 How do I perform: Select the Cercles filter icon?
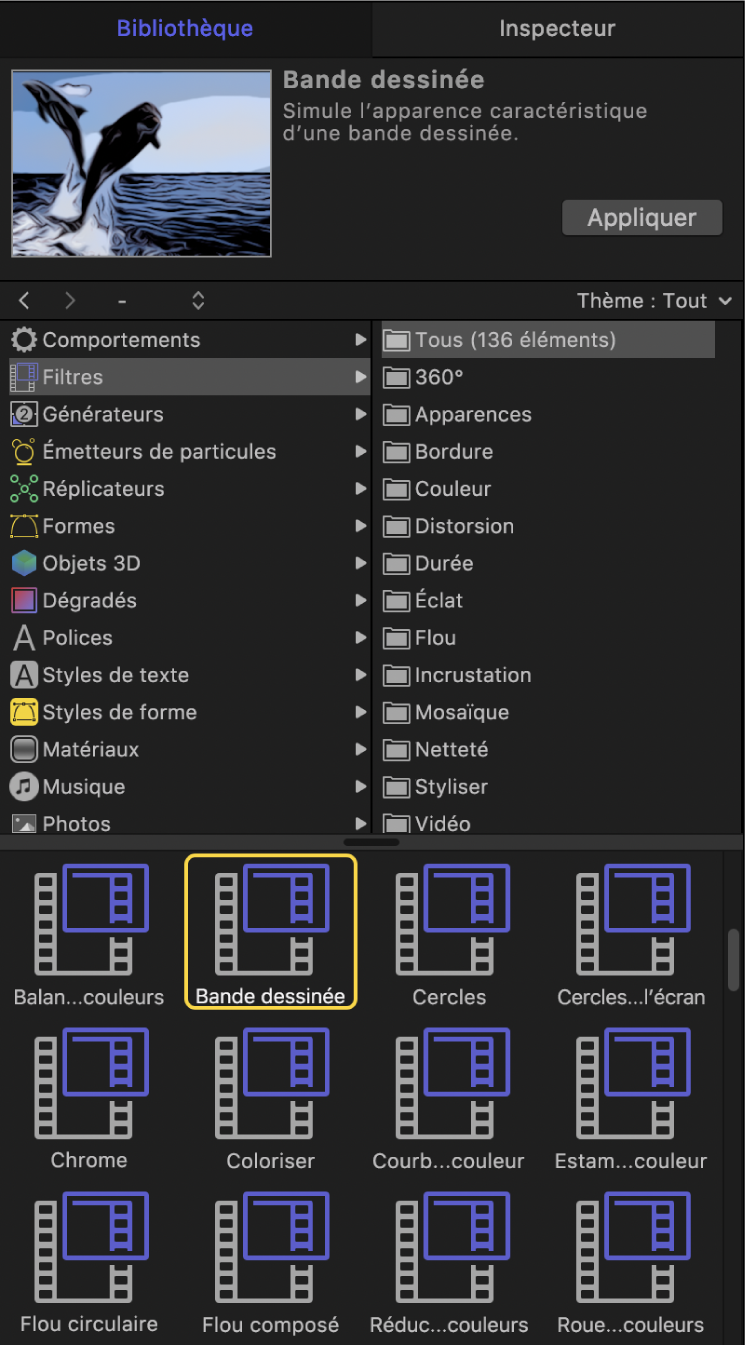click(450, 922)
